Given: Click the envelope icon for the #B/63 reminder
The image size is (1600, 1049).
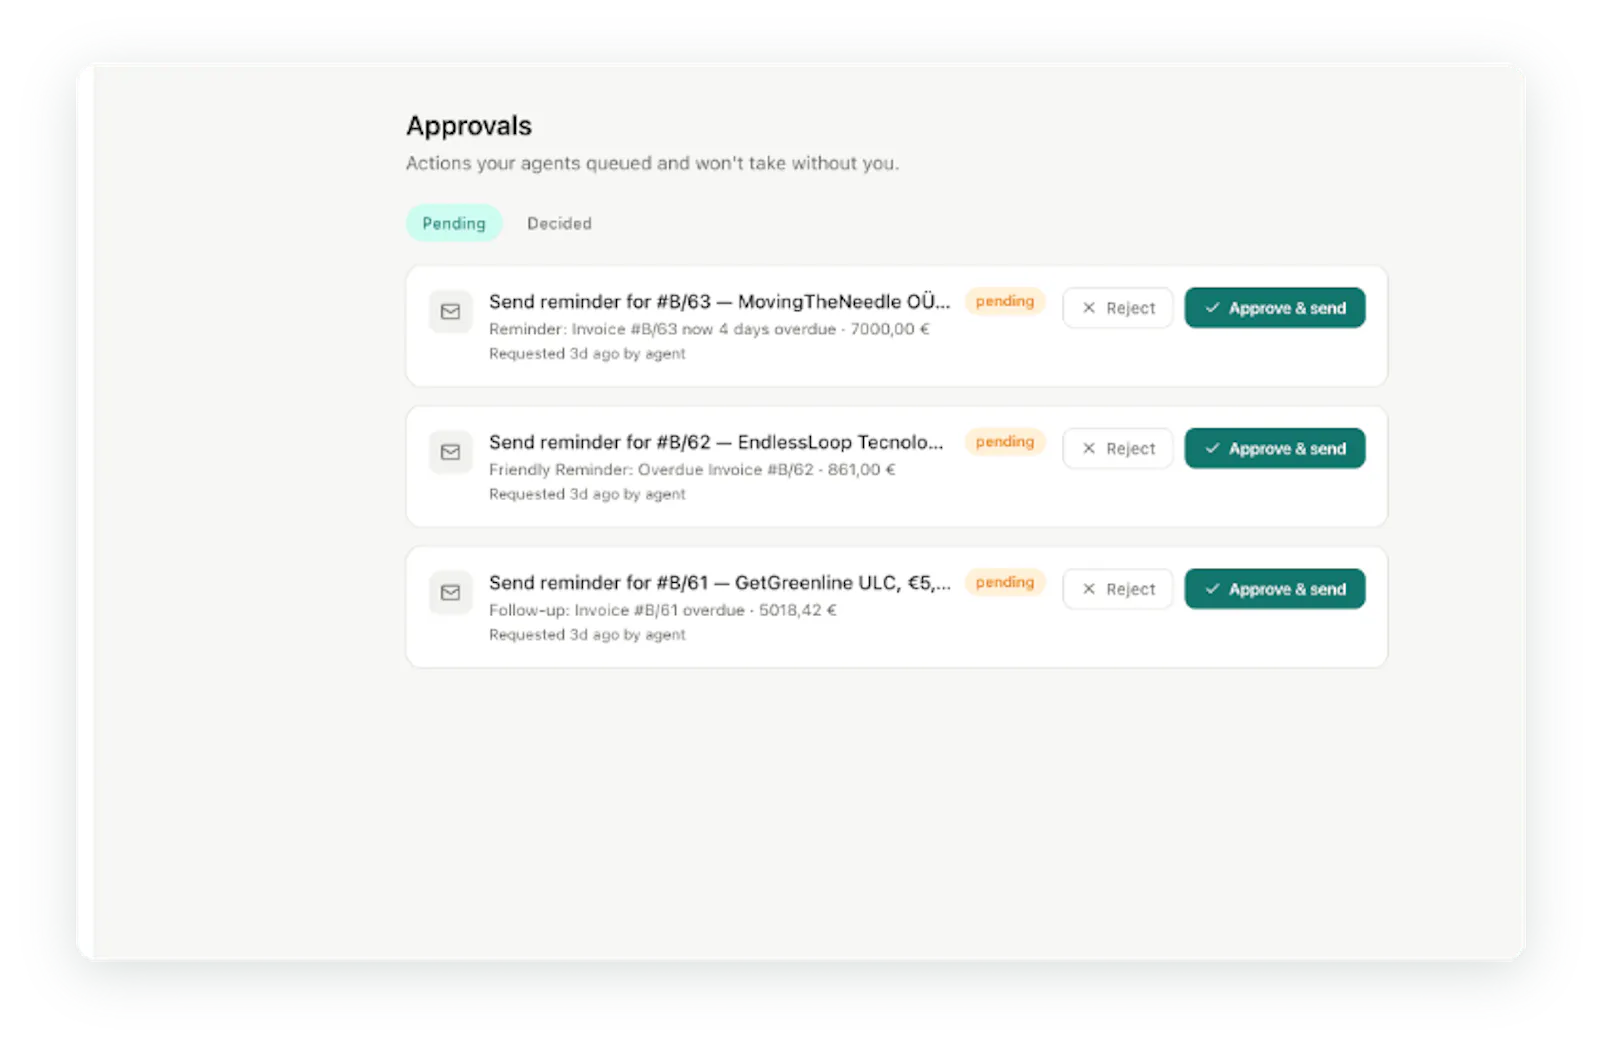Looking at the screenshot, I should pos(450,312).
